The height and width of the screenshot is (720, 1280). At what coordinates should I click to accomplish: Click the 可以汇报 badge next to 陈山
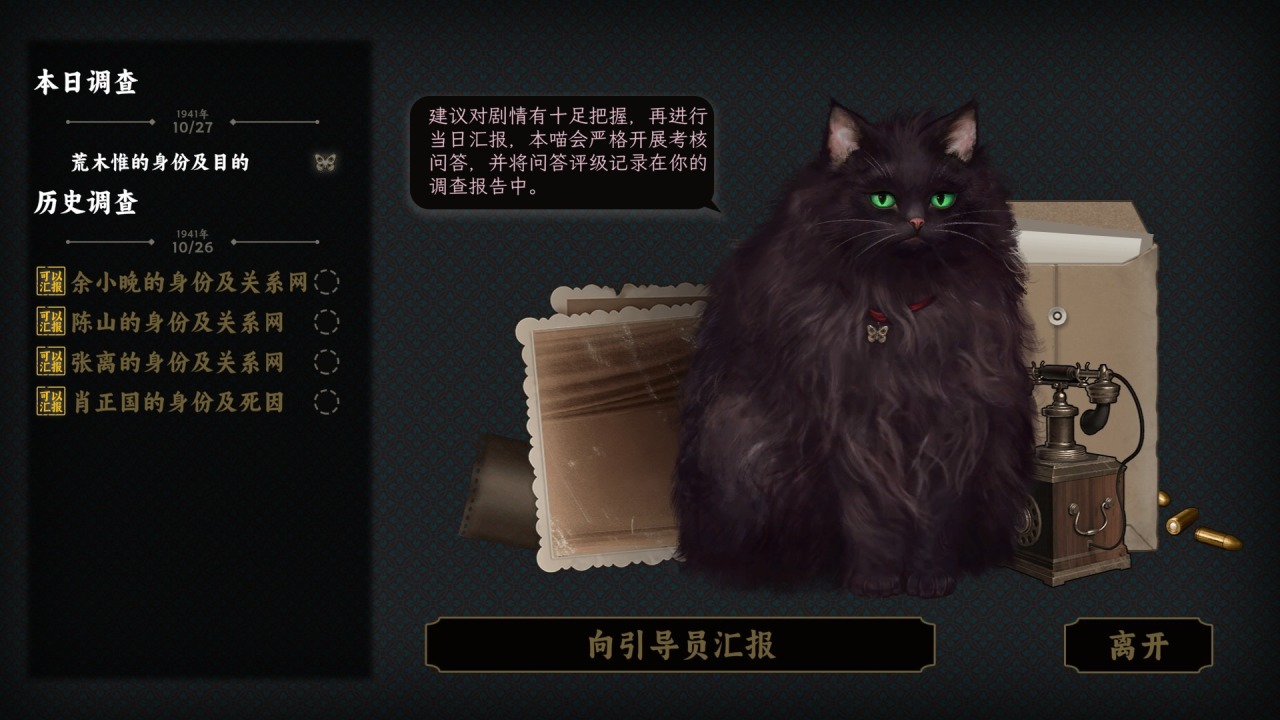51,322
